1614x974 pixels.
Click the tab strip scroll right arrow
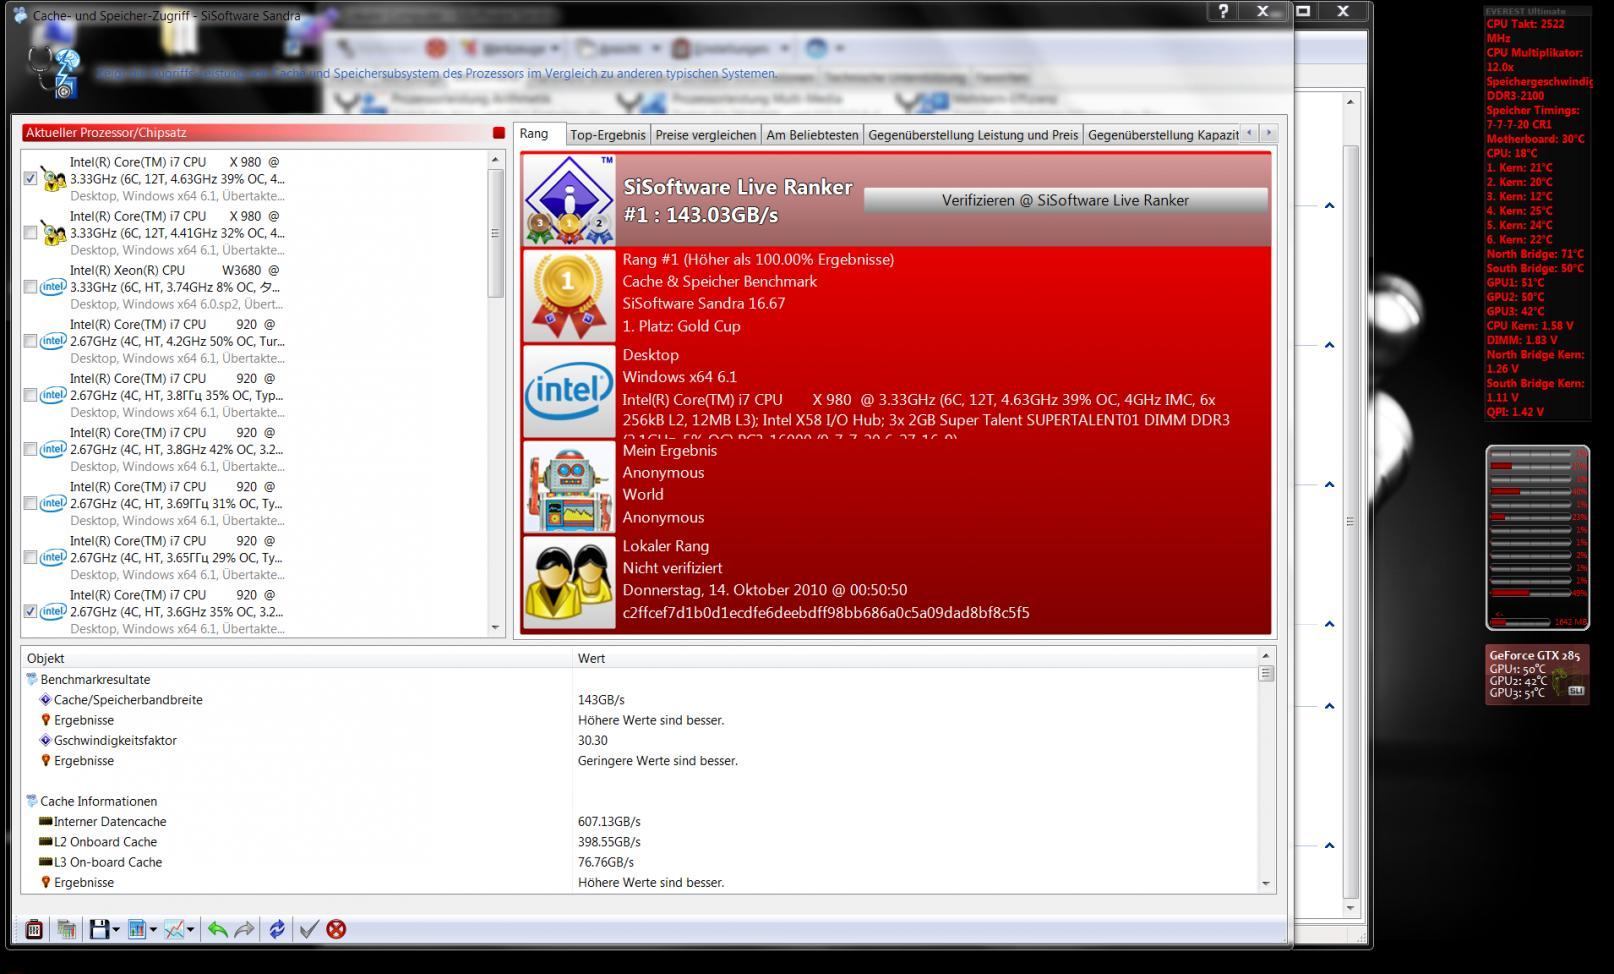pyautogui.click(x=1269, y=133)
